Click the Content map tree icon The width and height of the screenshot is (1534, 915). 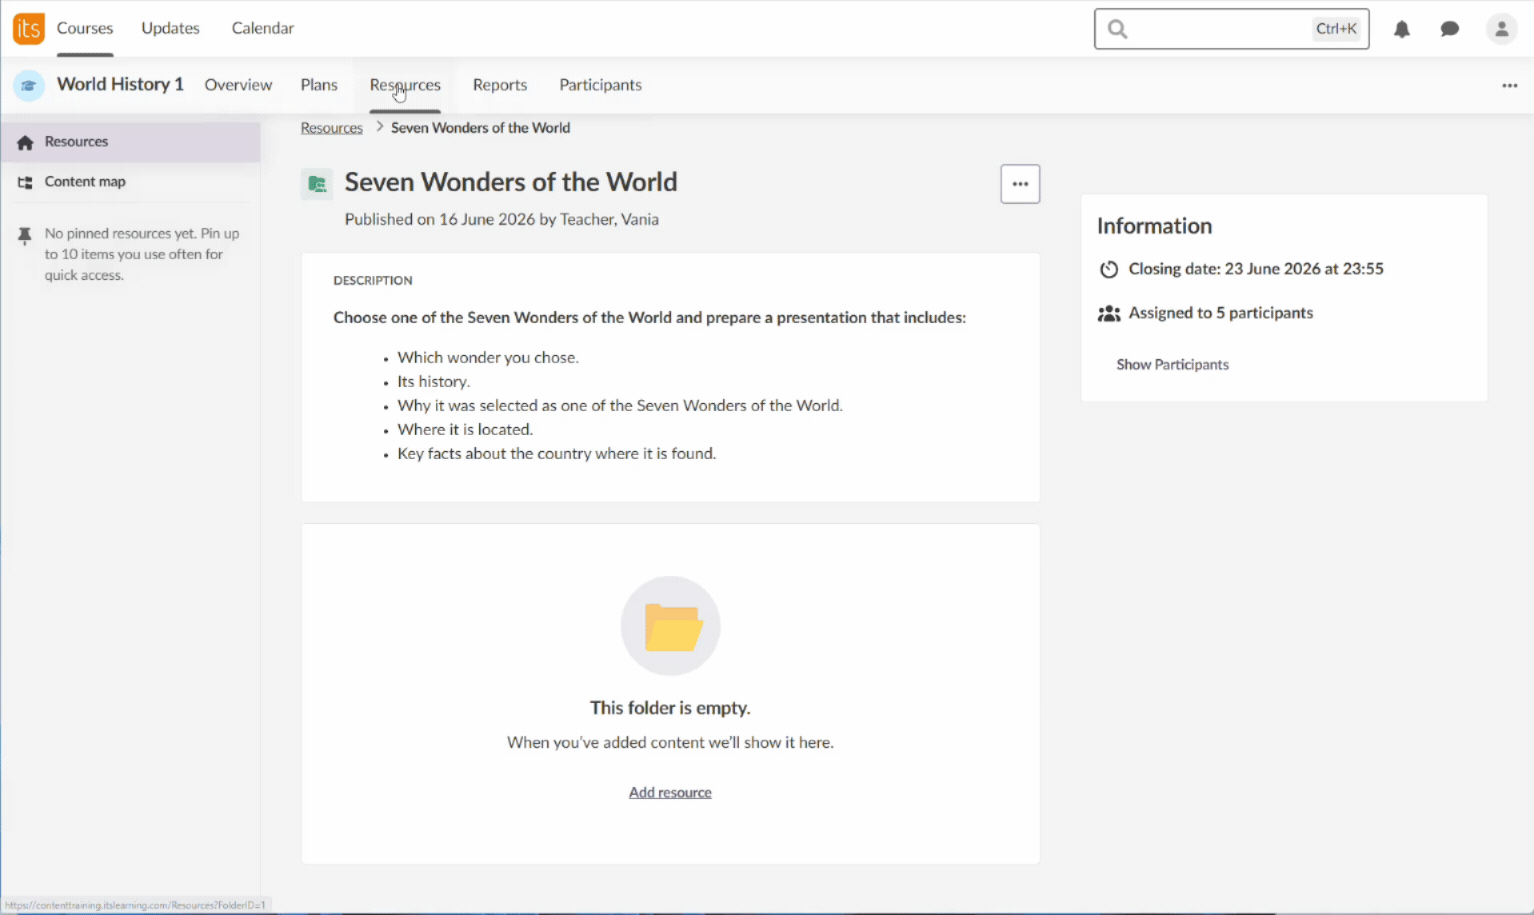click(x=25, y=182)
